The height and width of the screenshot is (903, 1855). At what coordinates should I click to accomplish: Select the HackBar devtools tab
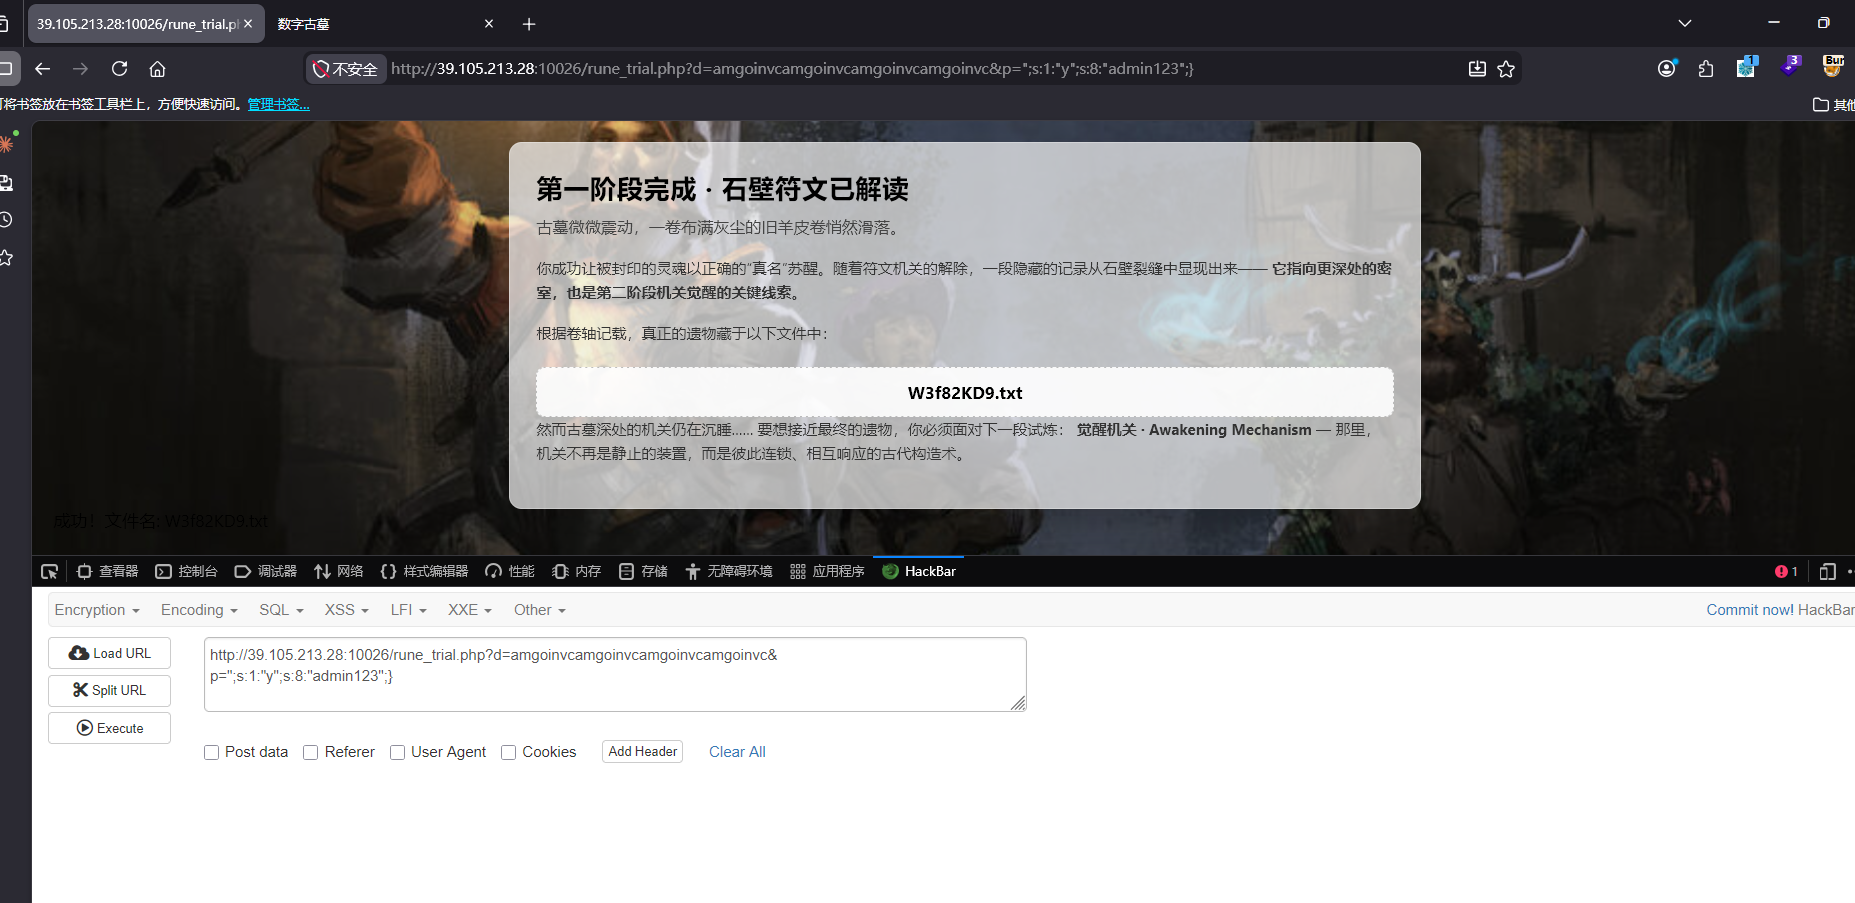click(x=919, y=571)
